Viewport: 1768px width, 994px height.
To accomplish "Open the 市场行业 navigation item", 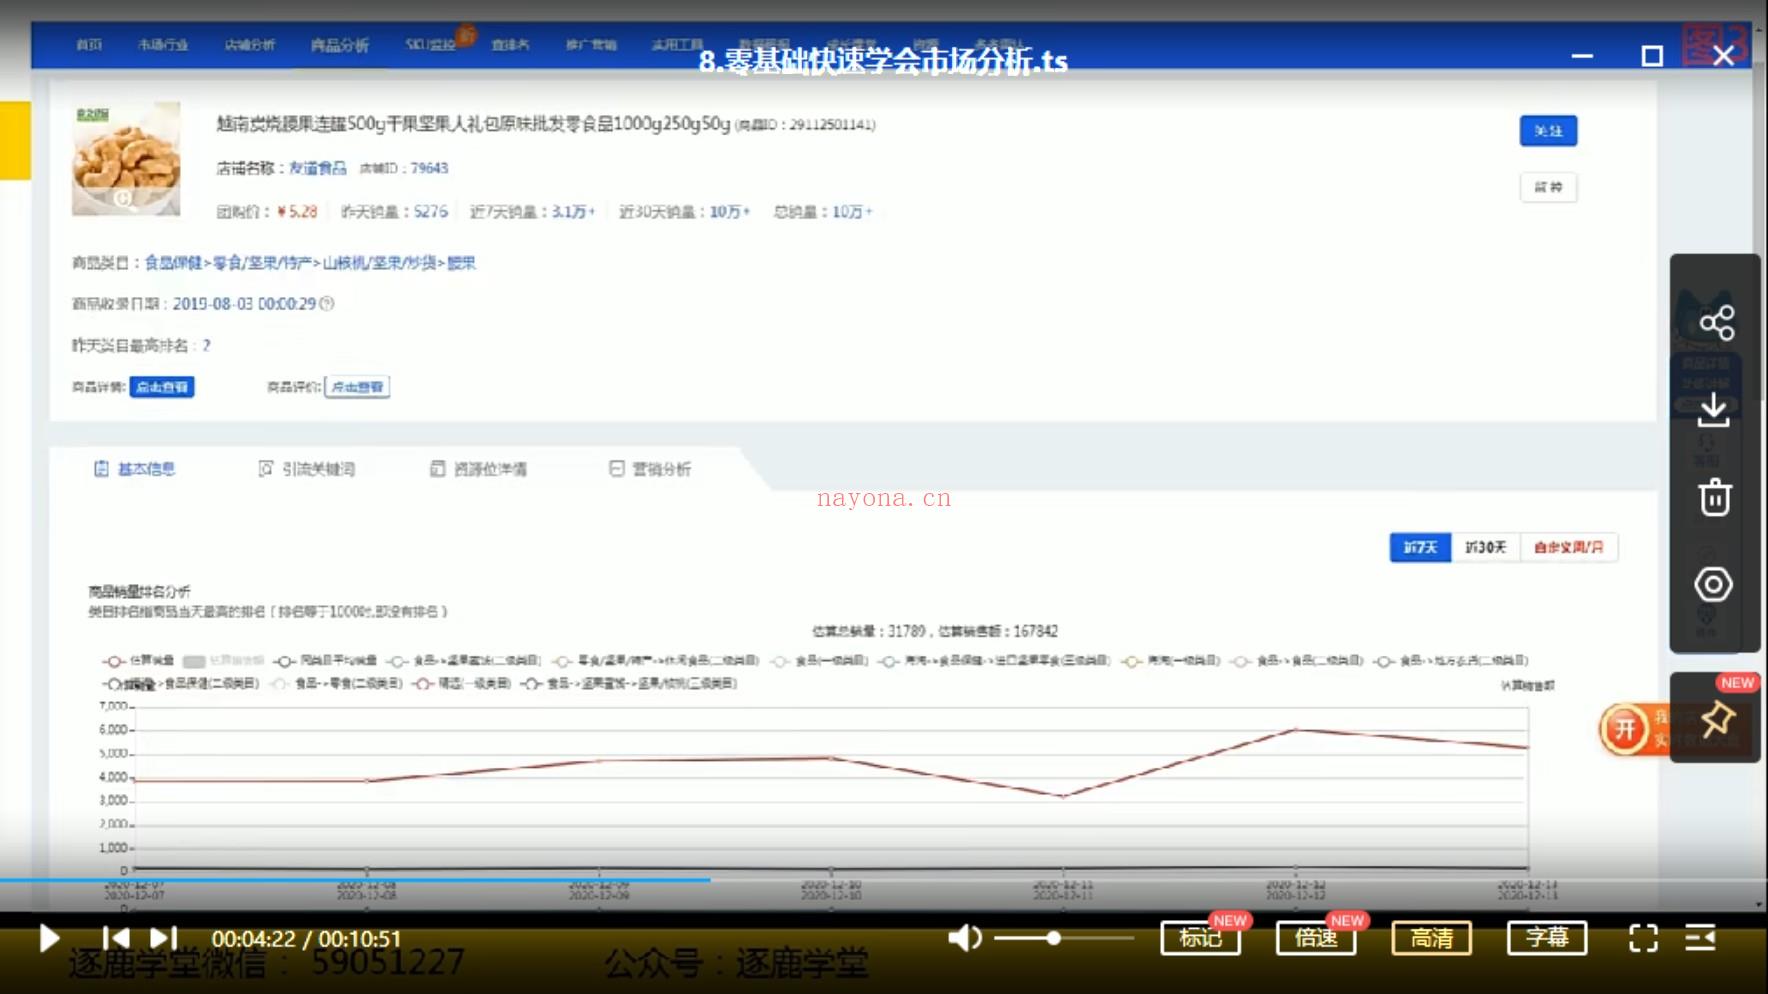I will (163, 45).
